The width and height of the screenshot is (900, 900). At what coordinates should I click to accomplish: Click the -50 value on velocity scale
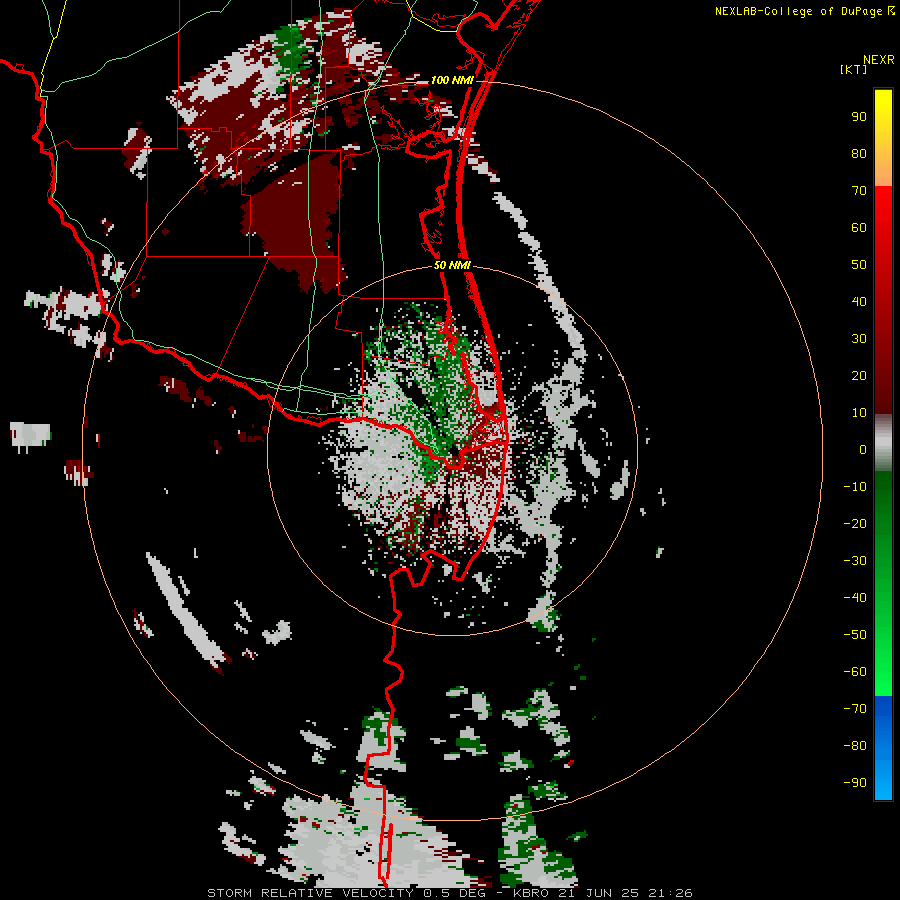(x=855, y=635)
